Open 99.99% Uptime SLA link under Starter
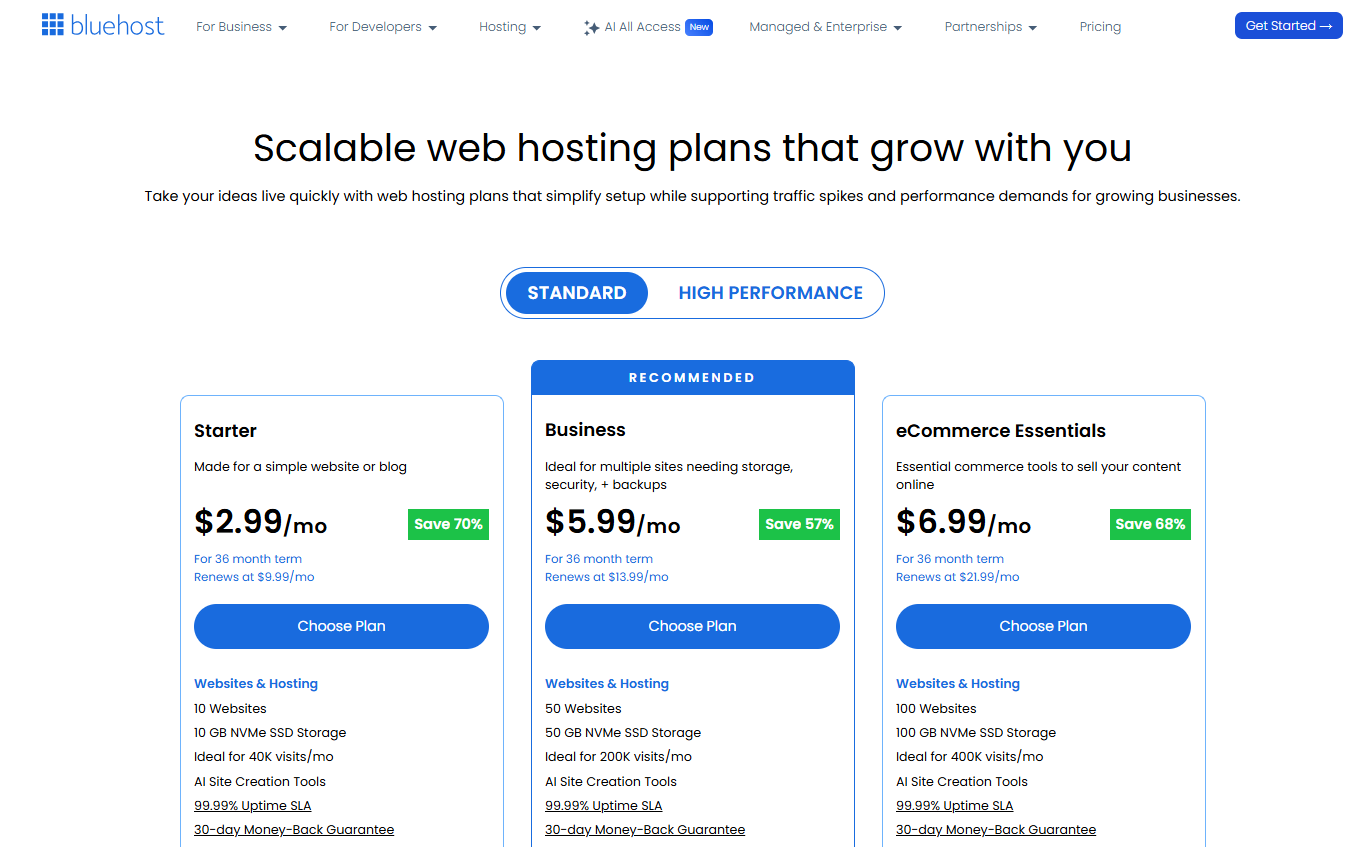Screen dimensions: 1348x847 253,806
